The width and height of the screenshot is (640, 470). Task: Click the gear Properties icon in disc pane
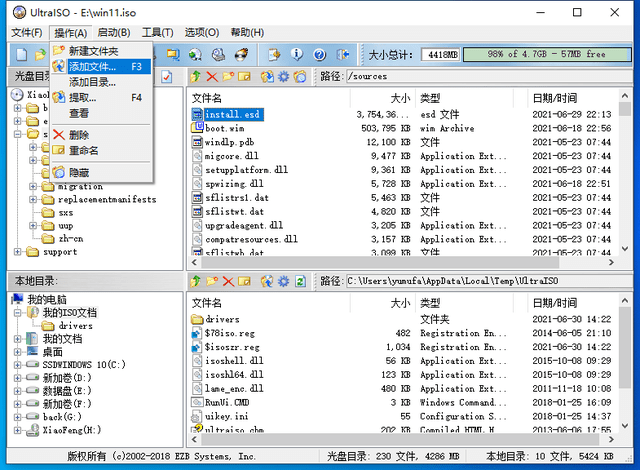pos(283,76)
